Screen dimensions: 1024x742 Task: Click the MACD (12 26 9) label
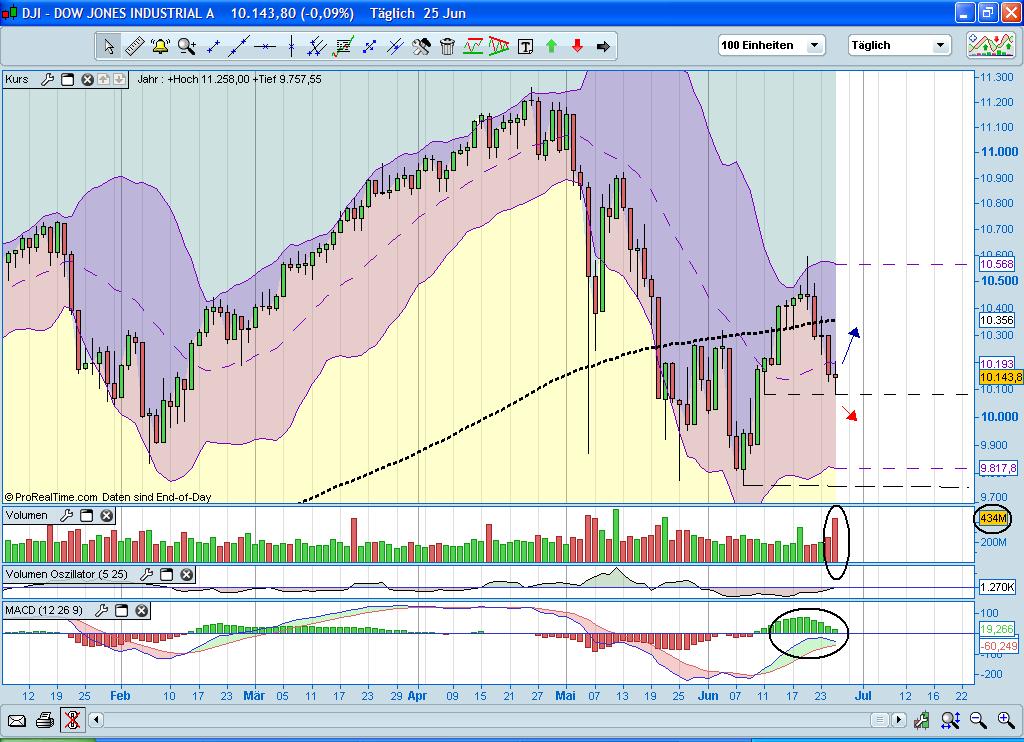click(x=44, y=610)
